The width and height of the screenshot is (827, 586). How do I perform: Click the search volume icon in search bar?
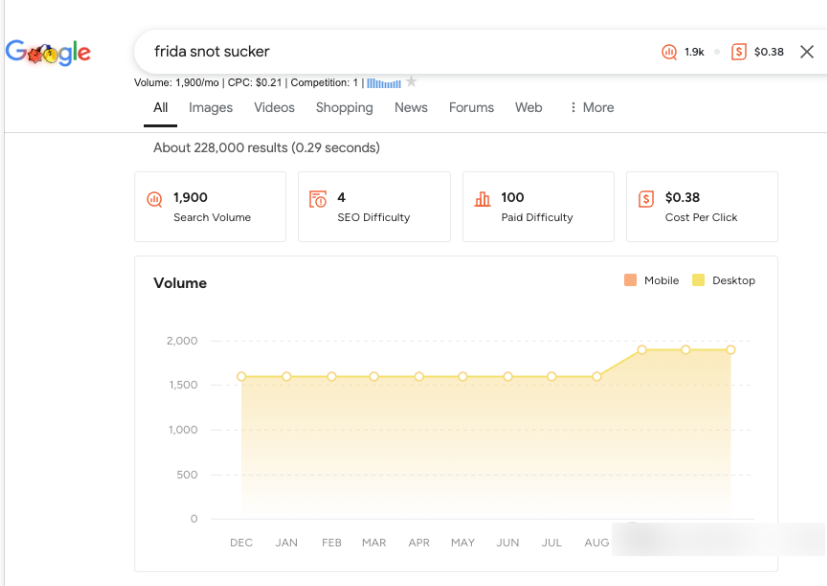coord(669,52)
